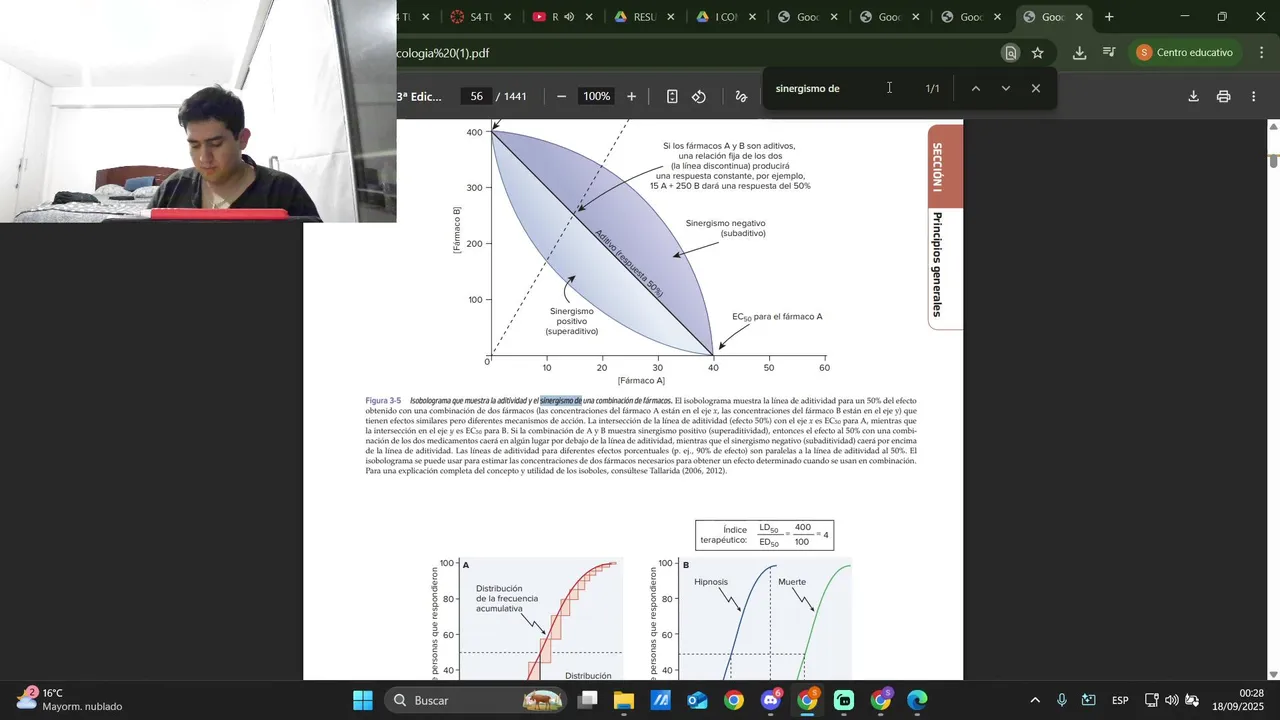The image size is (1280, 720).
Task: Click the microphone tray icon
Action: pos(1062,700)
